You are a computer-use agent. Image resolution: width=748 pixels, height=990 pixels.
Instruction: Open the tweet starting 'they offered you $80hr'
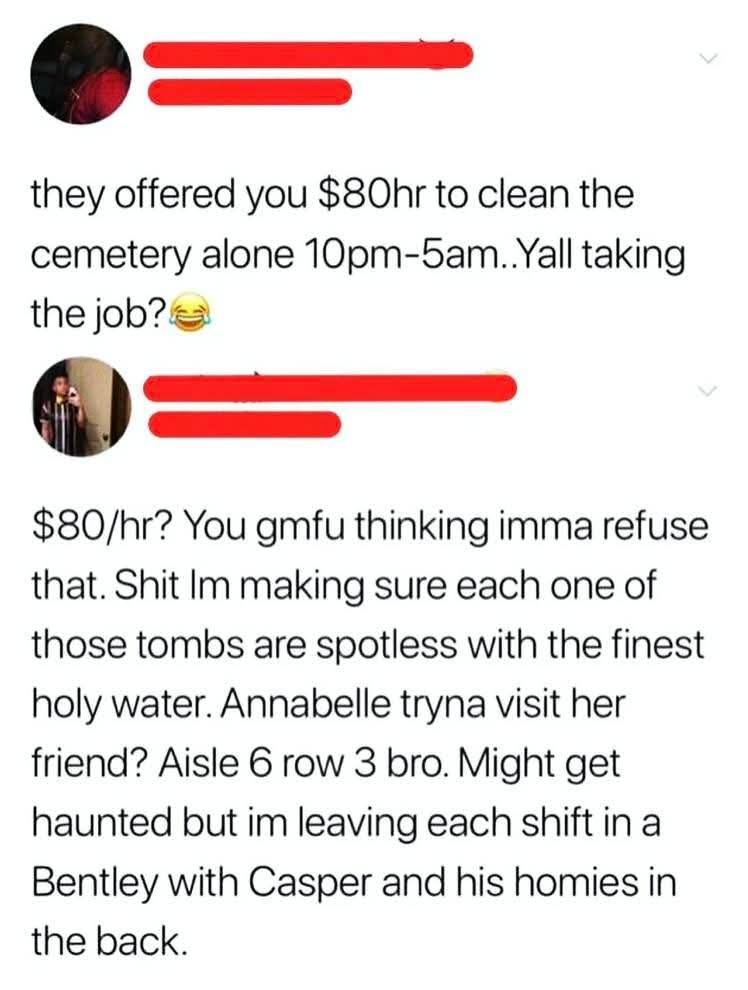coord(358,254)
